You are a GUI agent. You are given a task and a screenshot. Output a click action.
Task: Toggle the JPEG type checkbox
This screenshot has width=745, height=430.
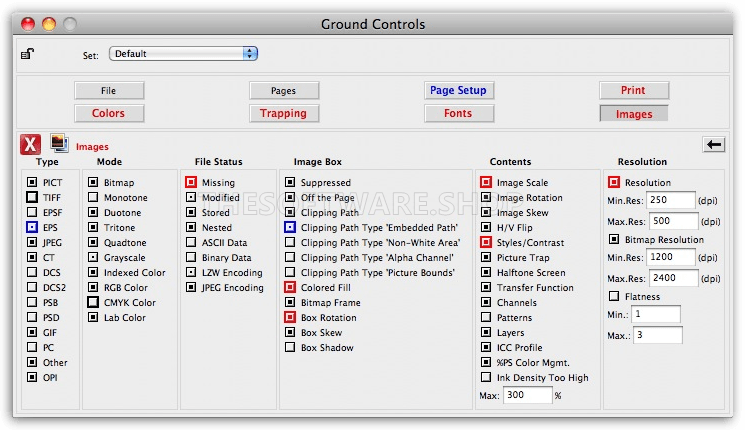coord(32,242)
